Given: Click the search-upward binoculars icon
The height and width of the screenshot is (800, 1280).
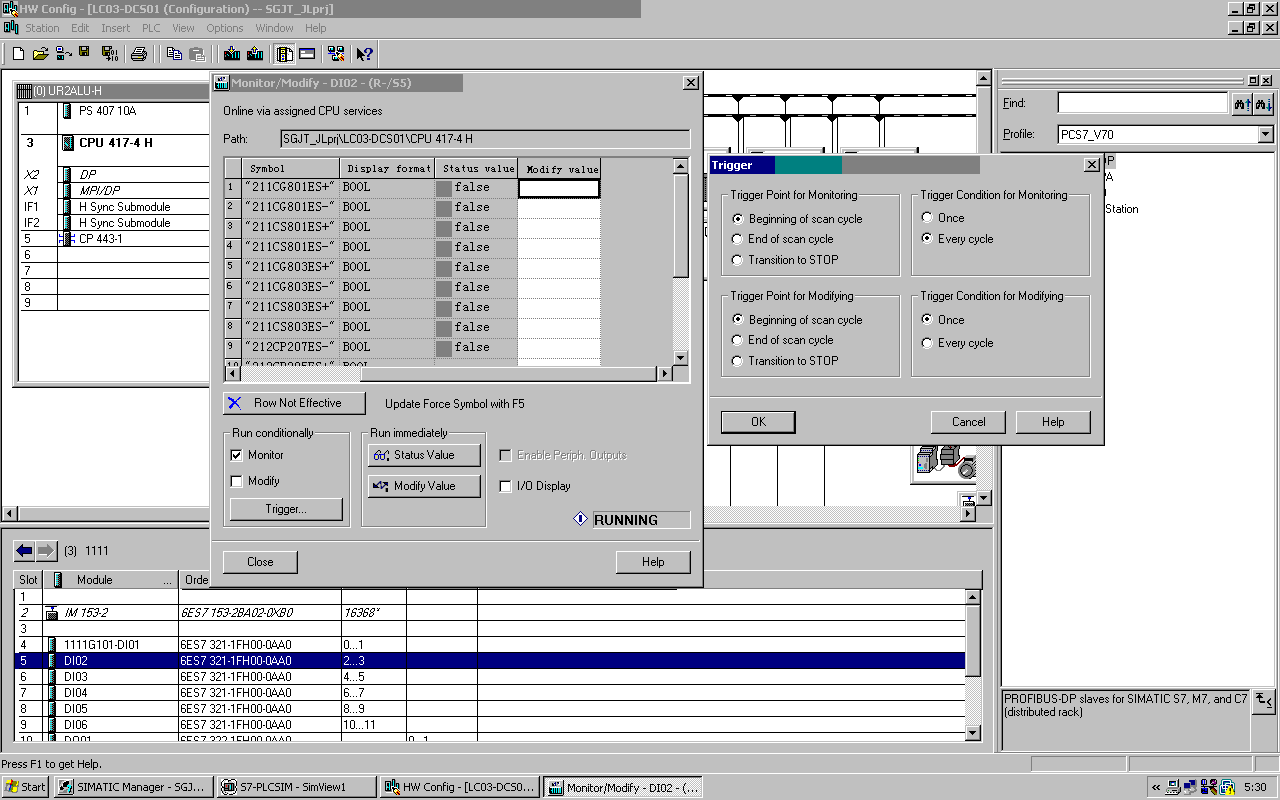Looking at the screenshot, I should click(1243, 103).
